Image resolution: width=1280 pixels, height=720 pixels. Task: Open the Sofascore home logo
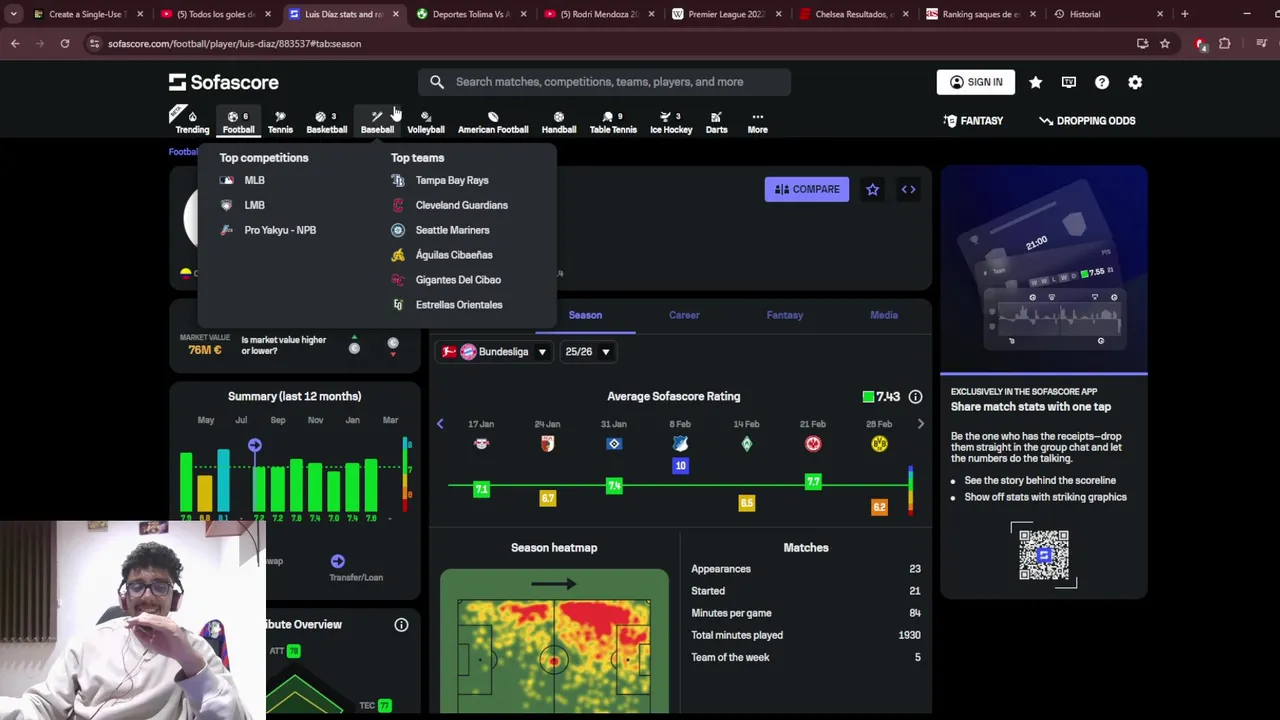(224, 82)
